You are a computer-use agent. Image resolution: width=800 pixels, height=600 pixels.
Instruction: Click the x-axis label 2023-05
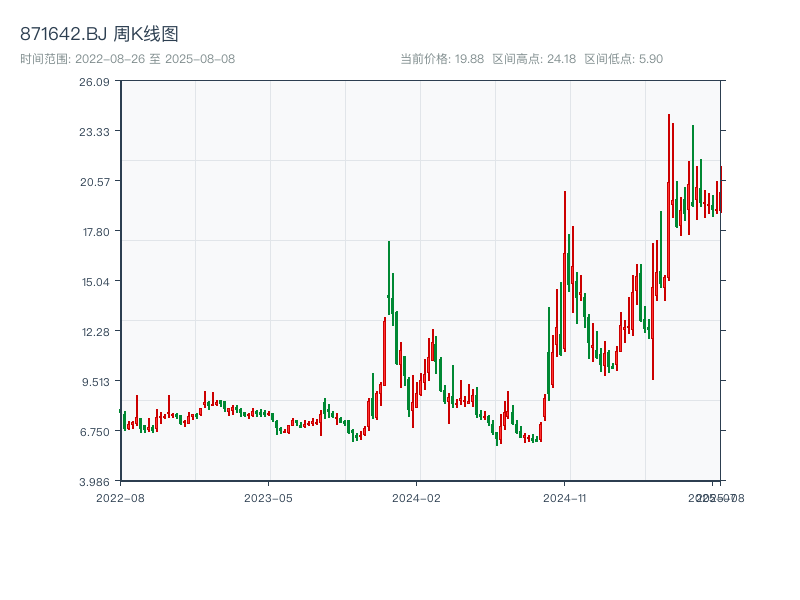point(268,498)
